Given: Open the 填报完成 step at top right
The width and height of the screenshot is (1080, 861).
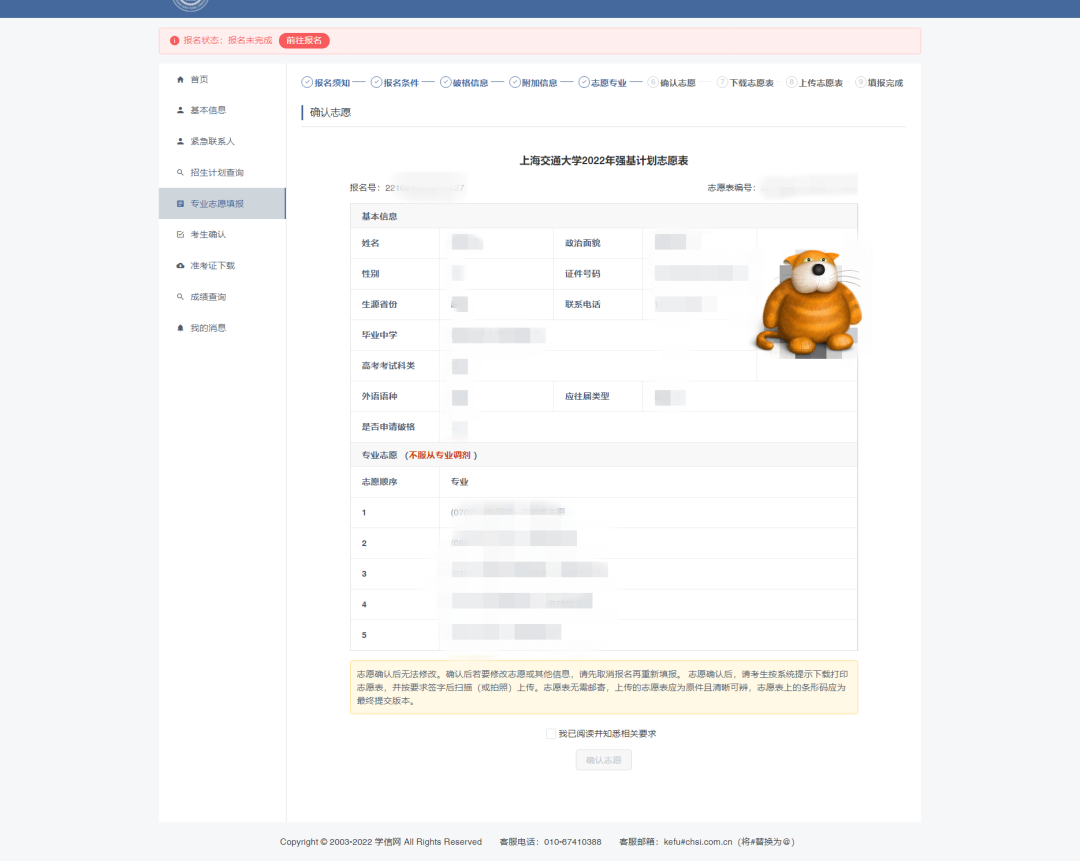Looking at the screenshot, I should pyautogui.click(x=884, y=82).
